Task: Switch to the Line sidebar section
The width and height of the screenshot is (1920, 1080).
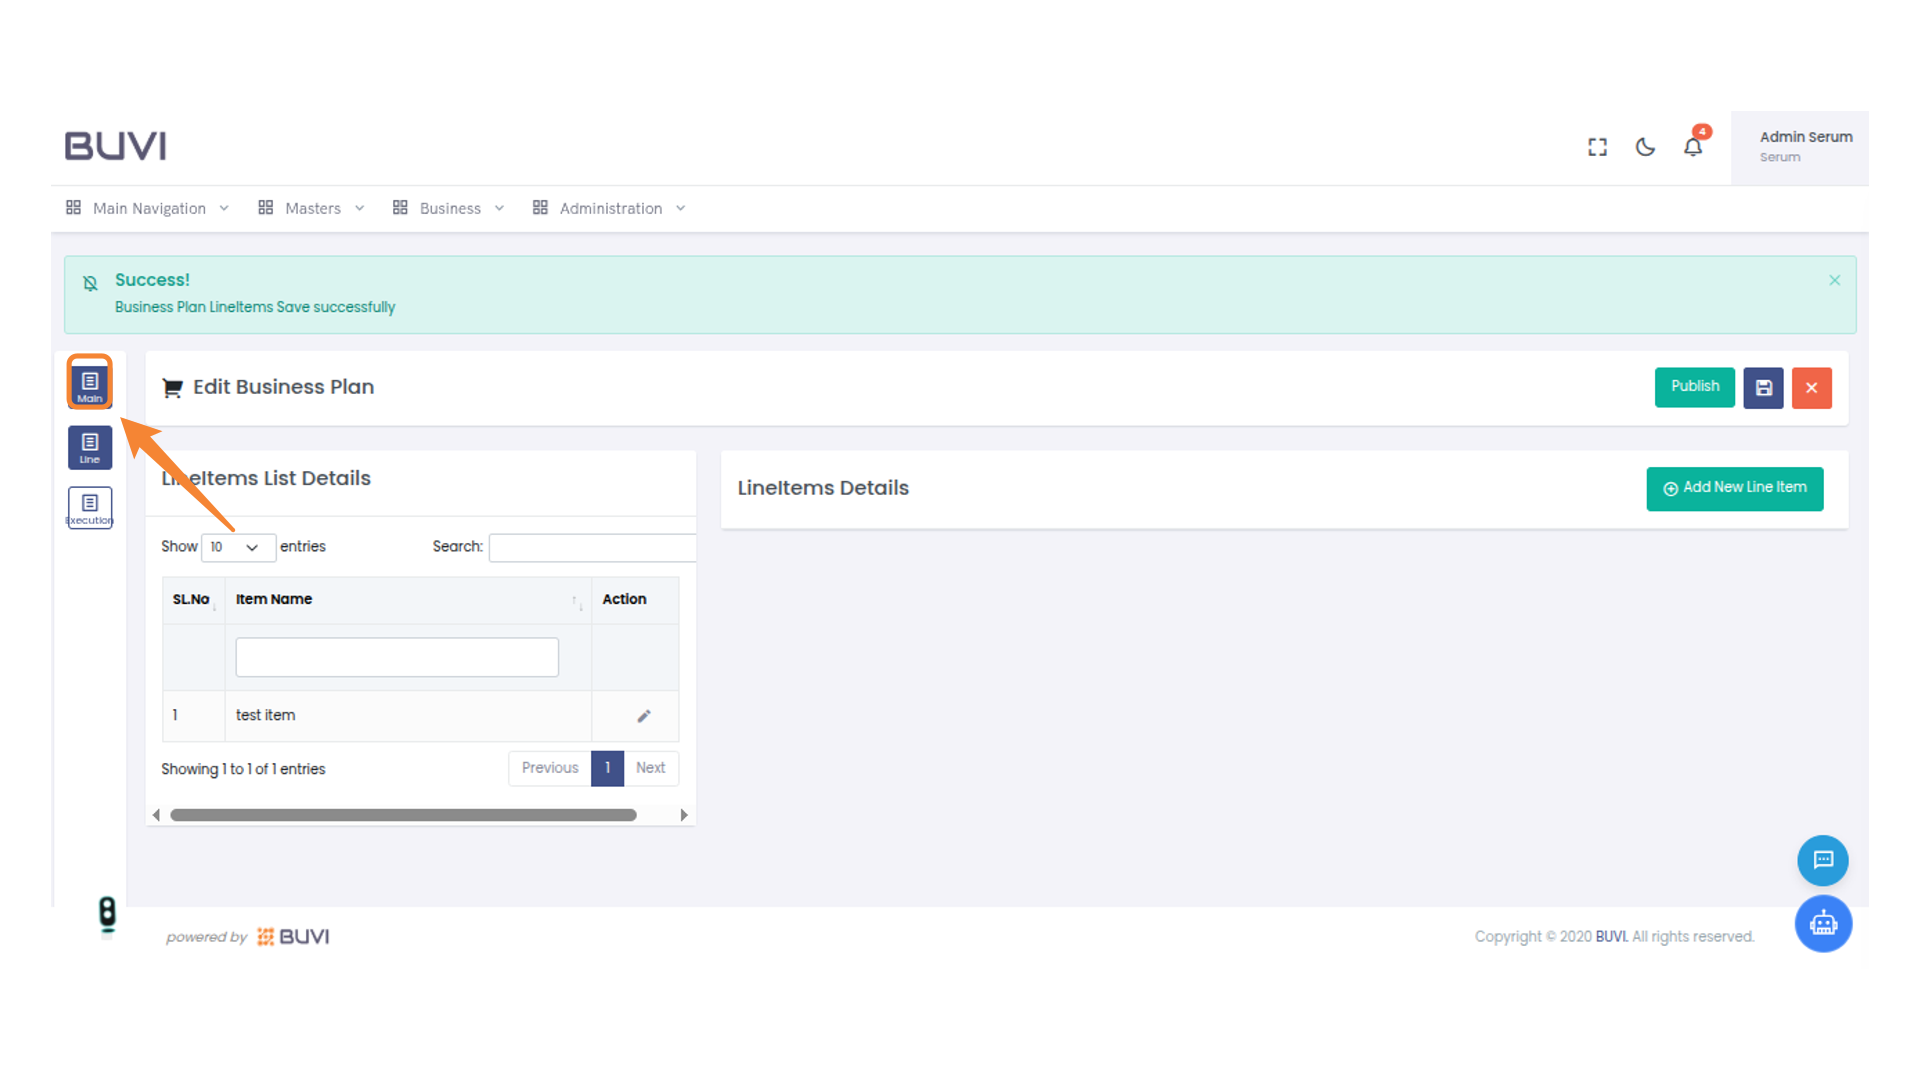Action: (x=90, y=447)
